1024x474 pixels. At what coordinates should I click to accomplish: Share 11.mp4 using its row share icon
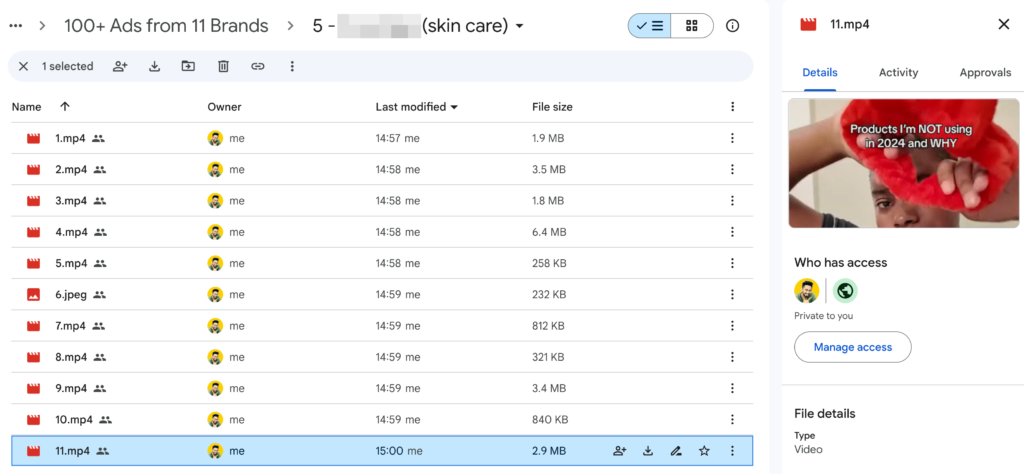point(620,450)
